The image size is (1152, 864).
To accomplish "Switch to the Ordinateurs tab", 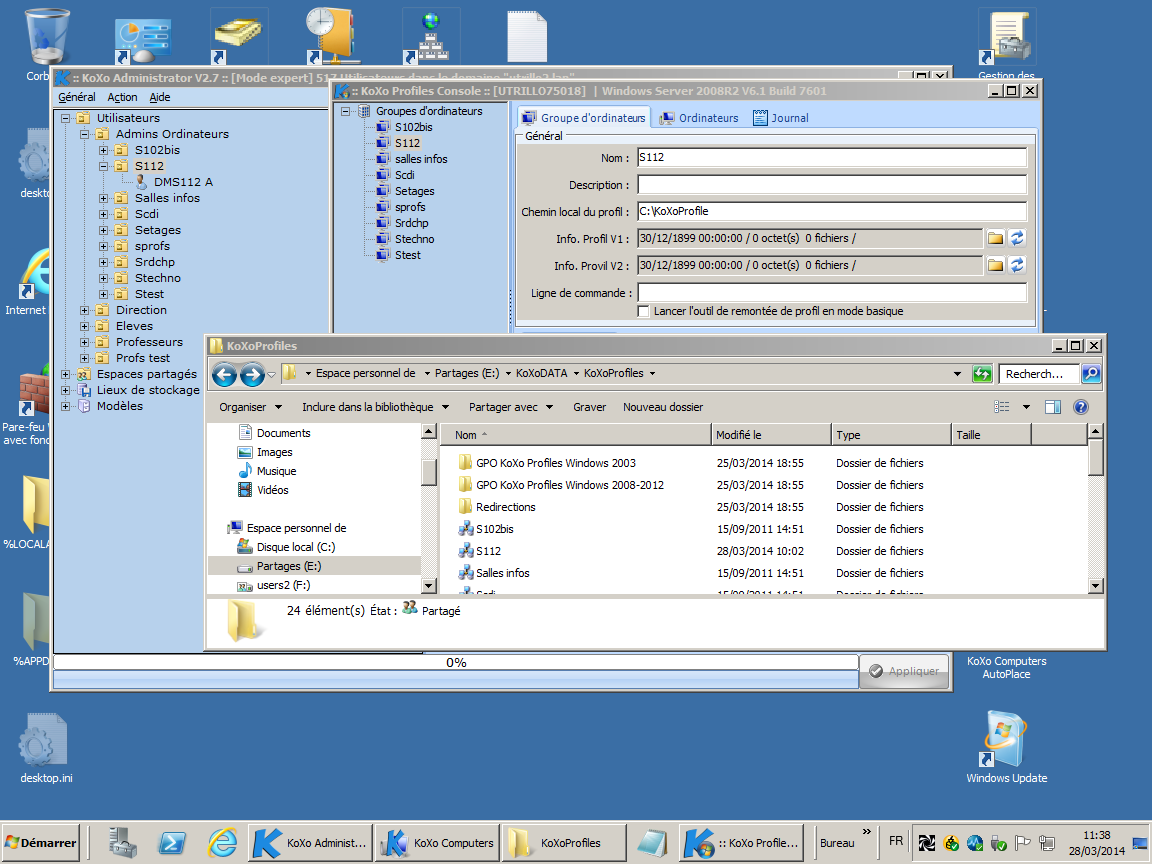I will (x=699, y=118).
